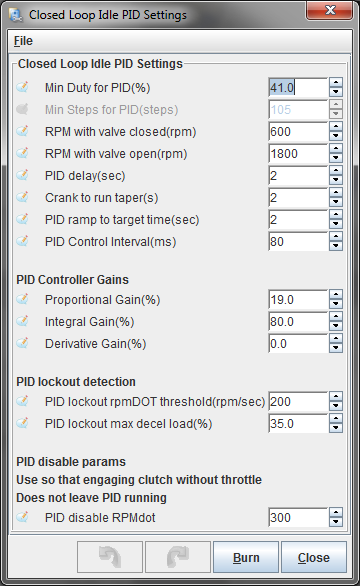
Task: Decrease RPM with valve open using down arrow
Action: [336, 158]
